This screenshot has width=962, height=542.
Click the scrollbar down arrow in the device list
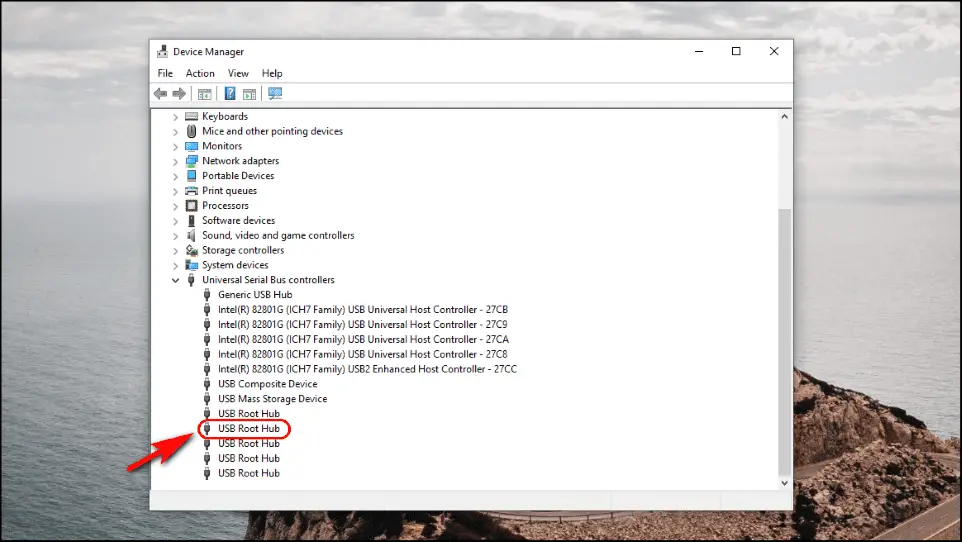[x=784, y=483]
